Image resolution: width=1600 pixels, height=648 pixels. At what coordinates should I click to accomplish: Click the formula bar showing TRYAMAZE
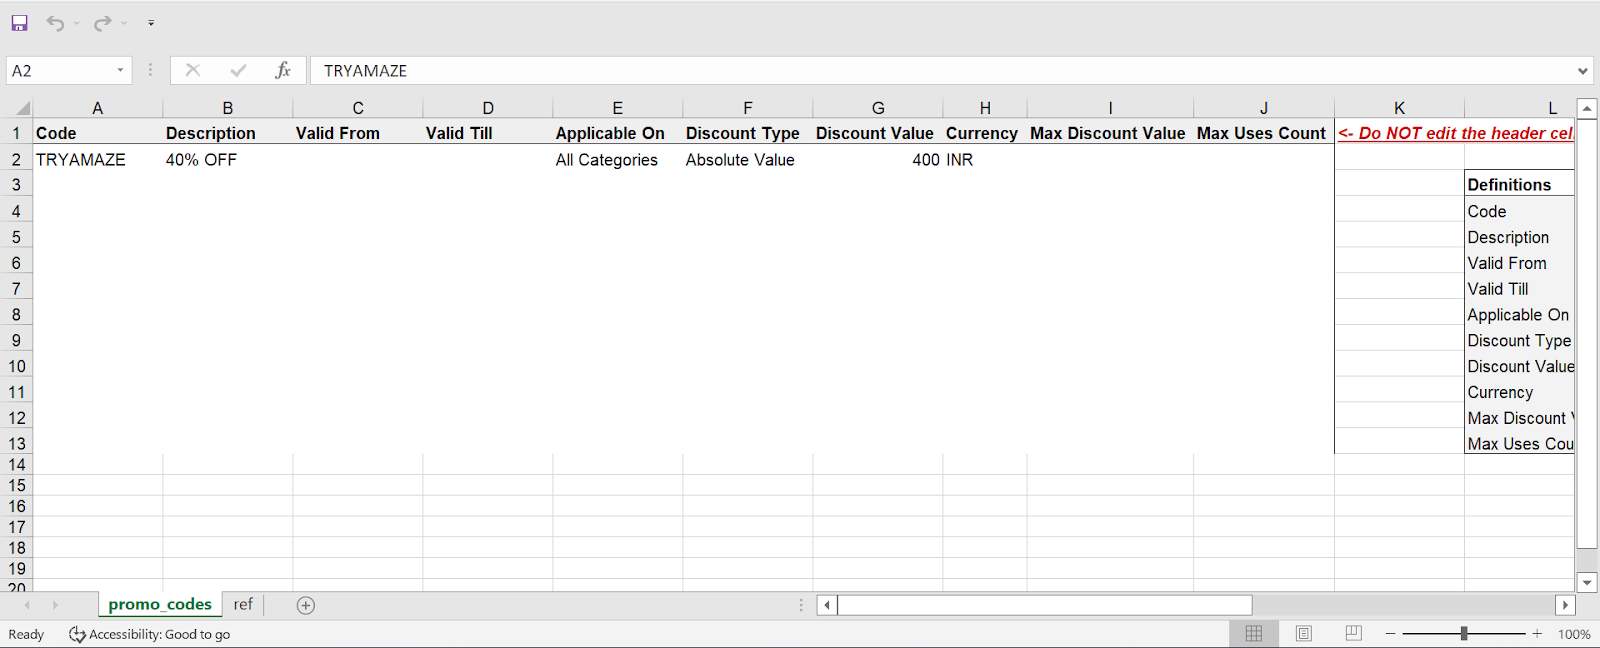(940, 70)
